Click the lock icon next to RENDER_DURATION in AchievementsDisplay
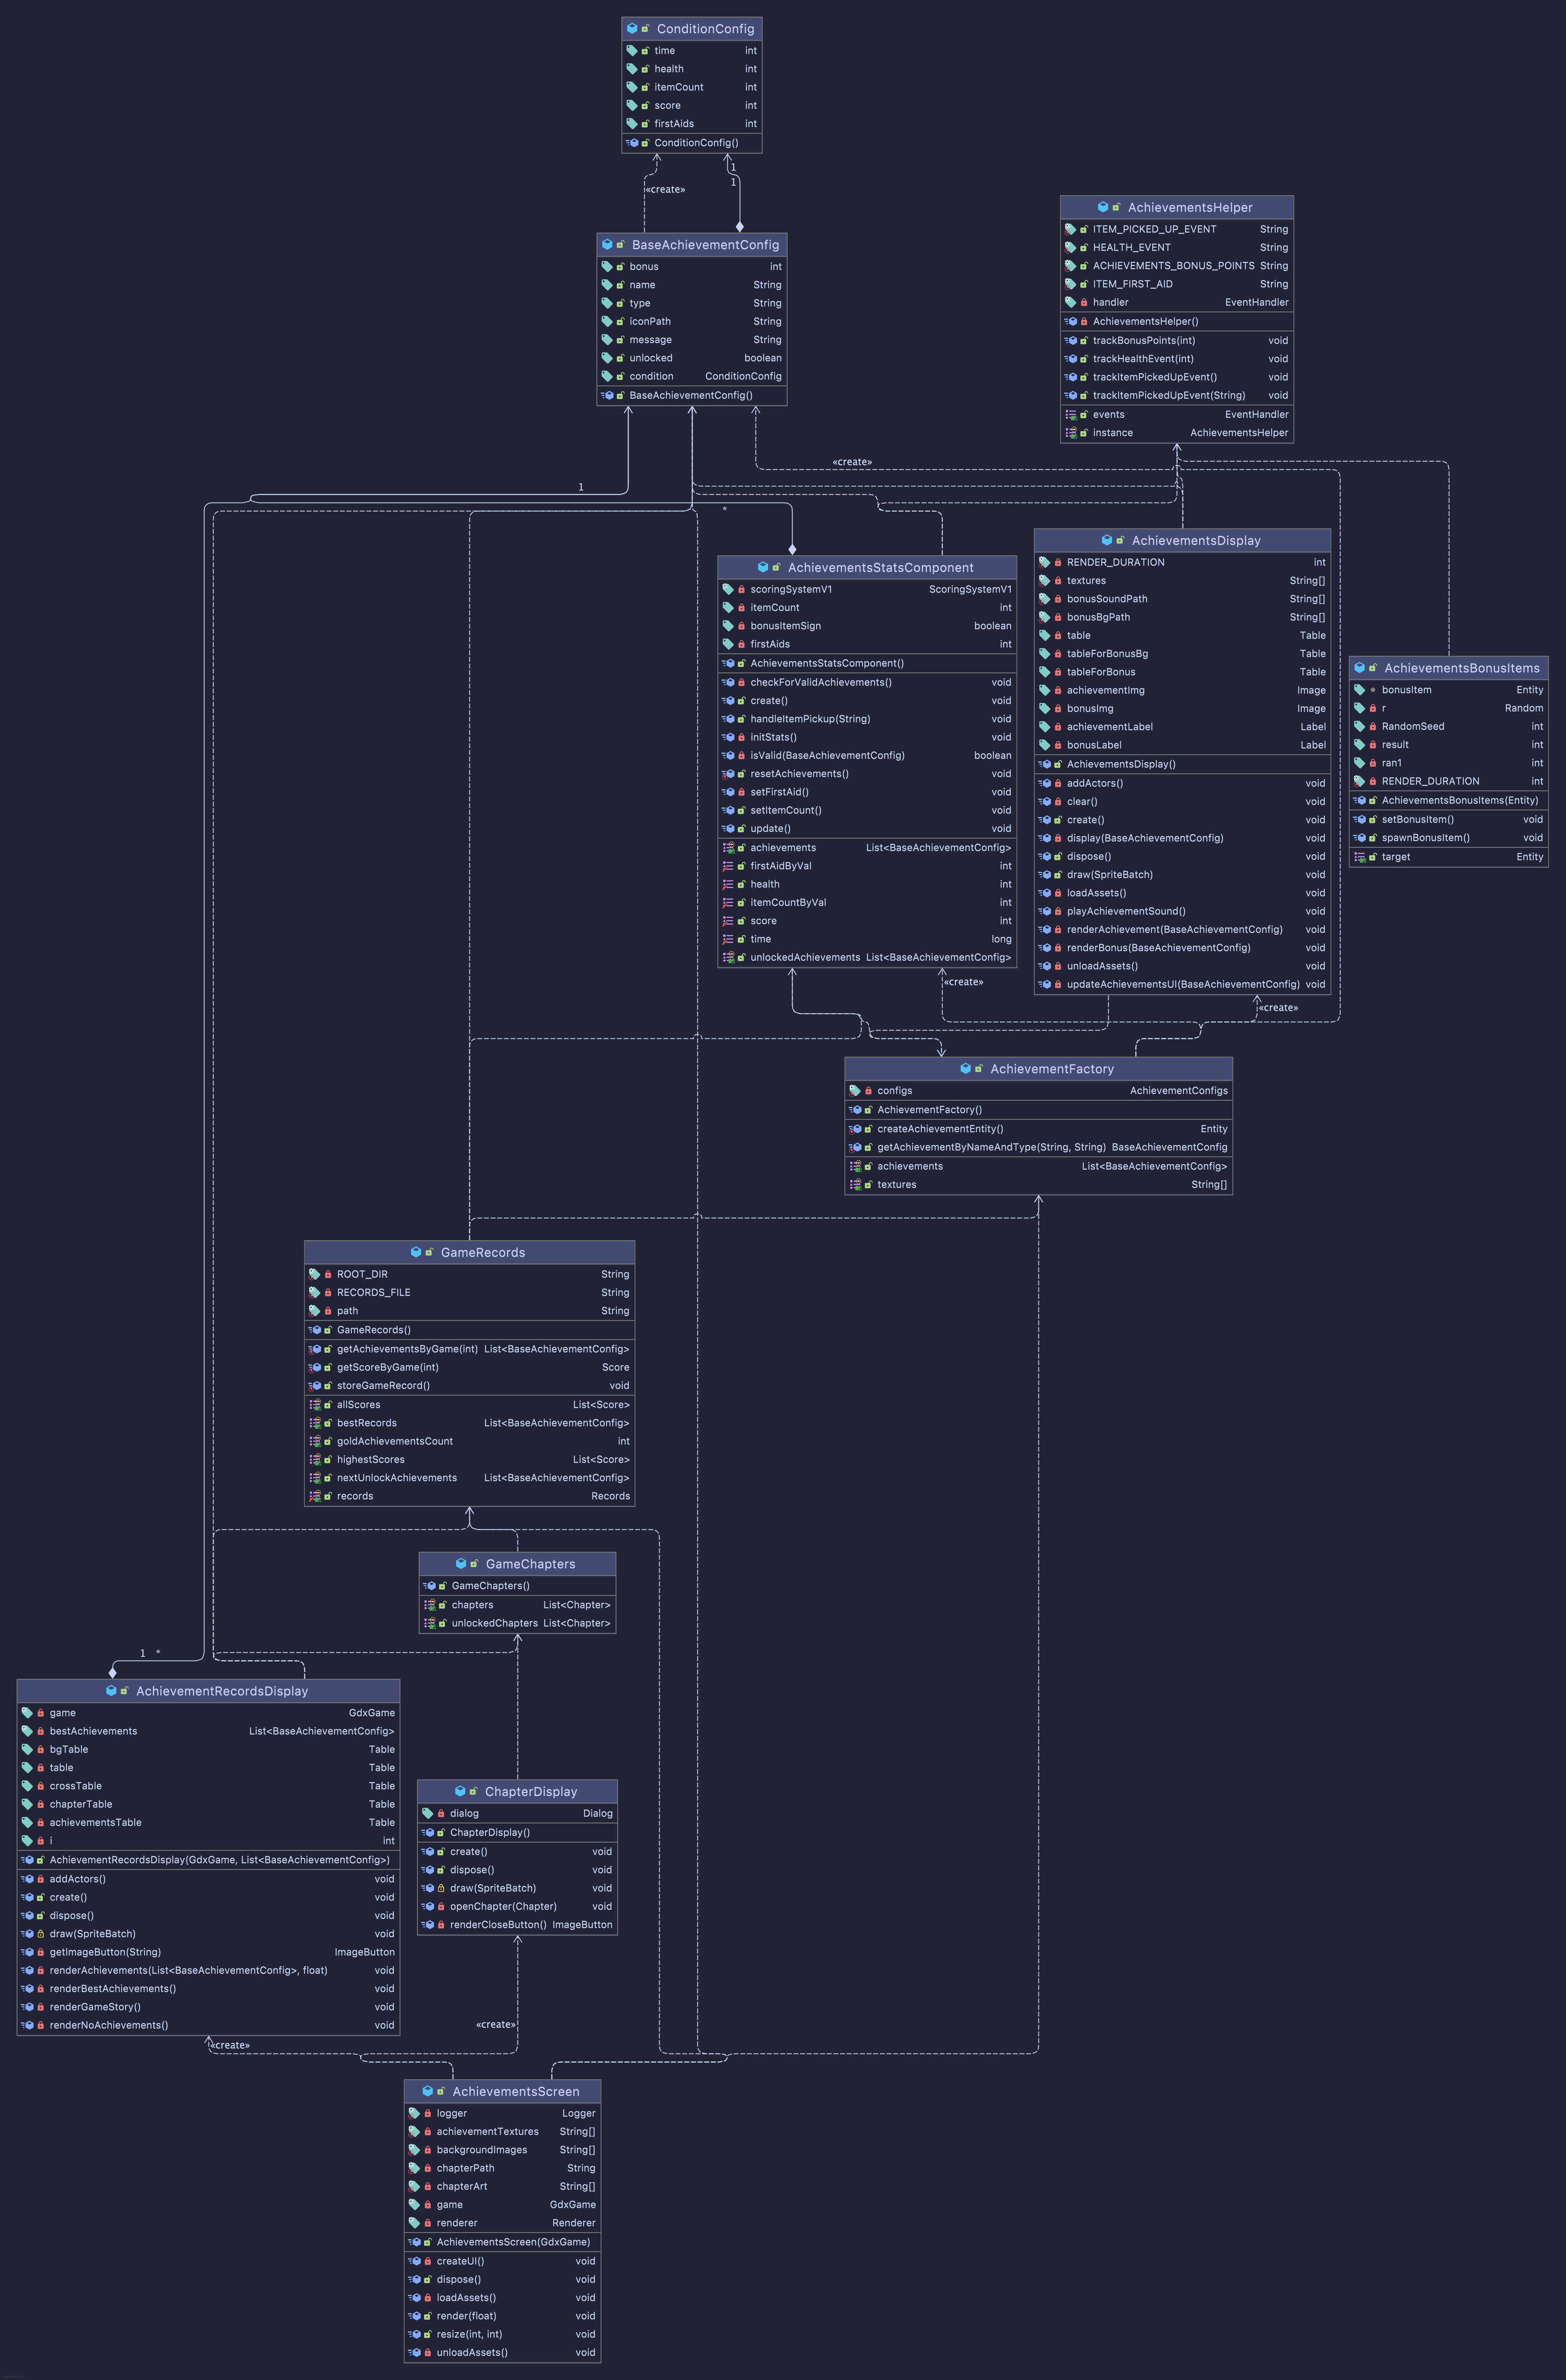Image resolution: width=1566 pixels, height=2380 pixels. click(x=1058, y=563)
